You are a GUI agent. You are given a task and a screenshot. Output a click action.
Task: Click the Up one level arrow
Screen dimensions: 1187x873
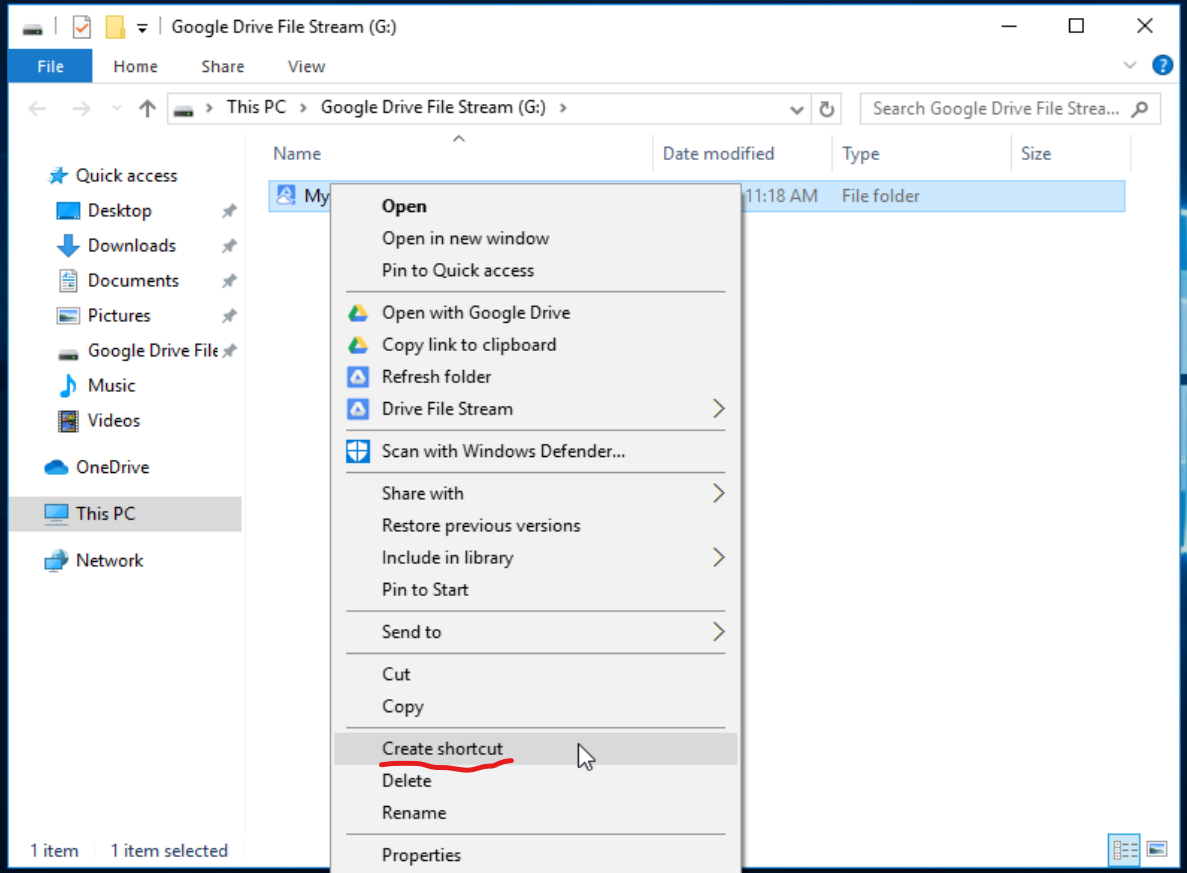pos(148,108)
